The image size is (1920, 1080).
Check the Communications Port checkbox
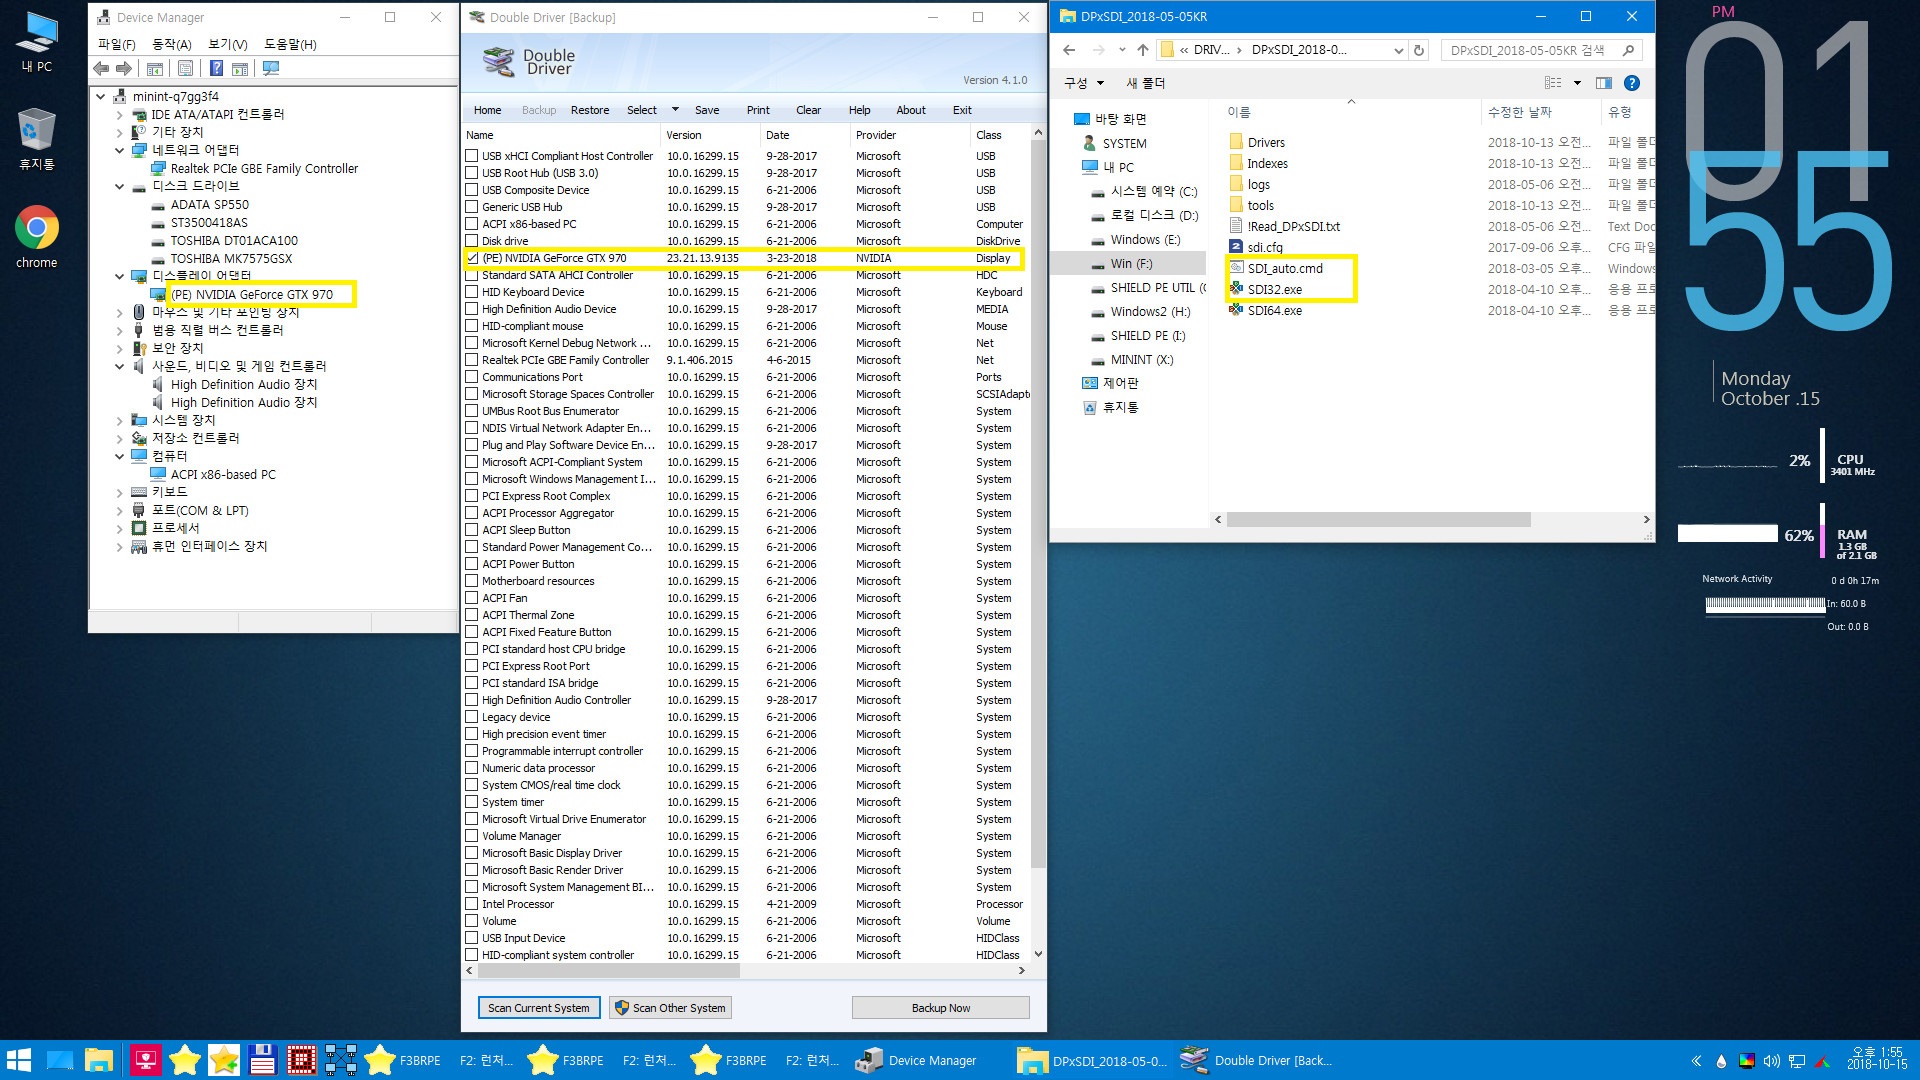[x=471, y=377]
